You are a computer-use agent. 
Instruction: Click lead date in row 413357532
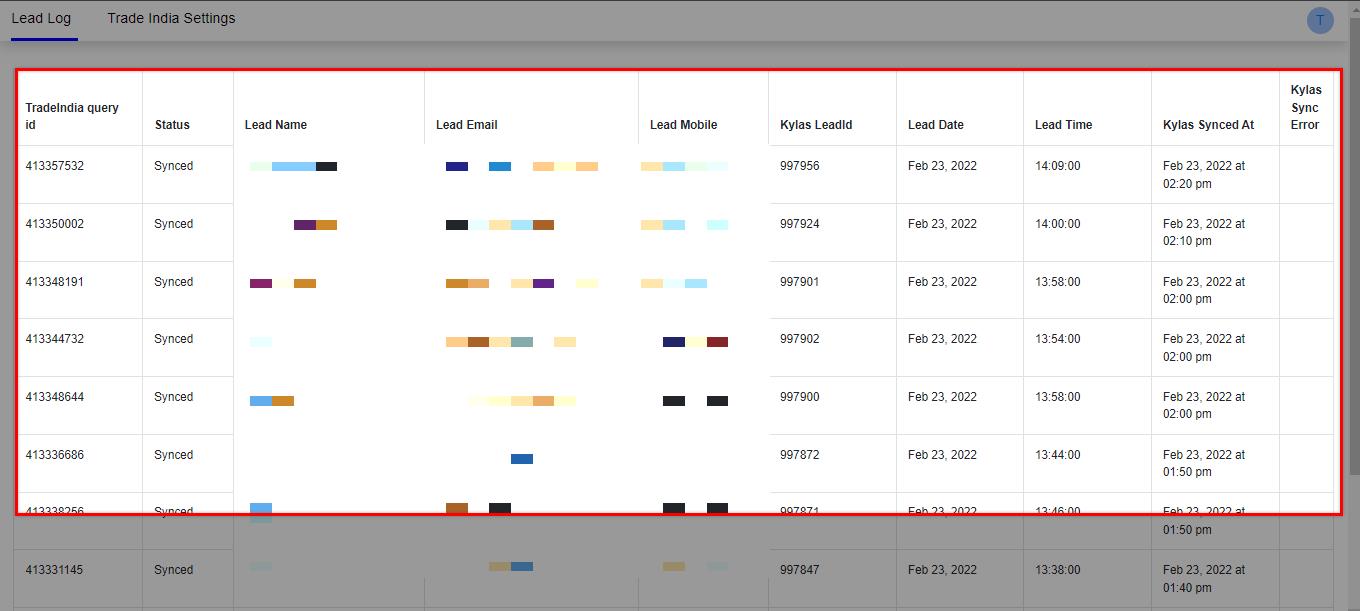[942, 166]
